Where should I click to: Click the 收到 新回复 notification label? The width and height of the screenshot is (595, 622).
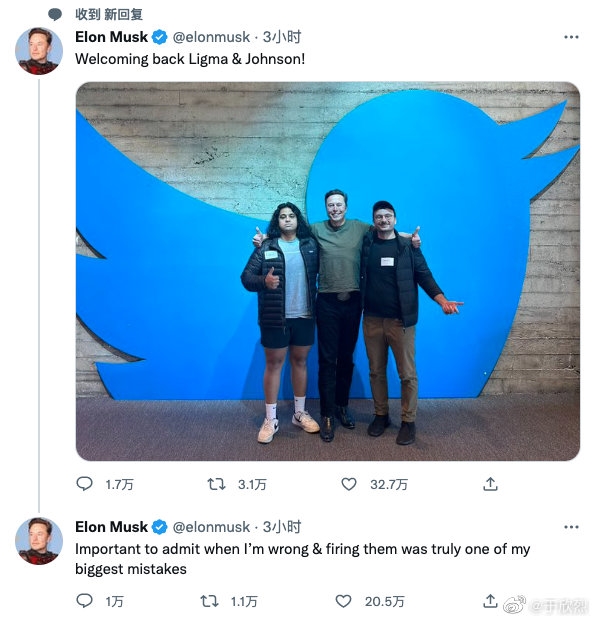109,15
